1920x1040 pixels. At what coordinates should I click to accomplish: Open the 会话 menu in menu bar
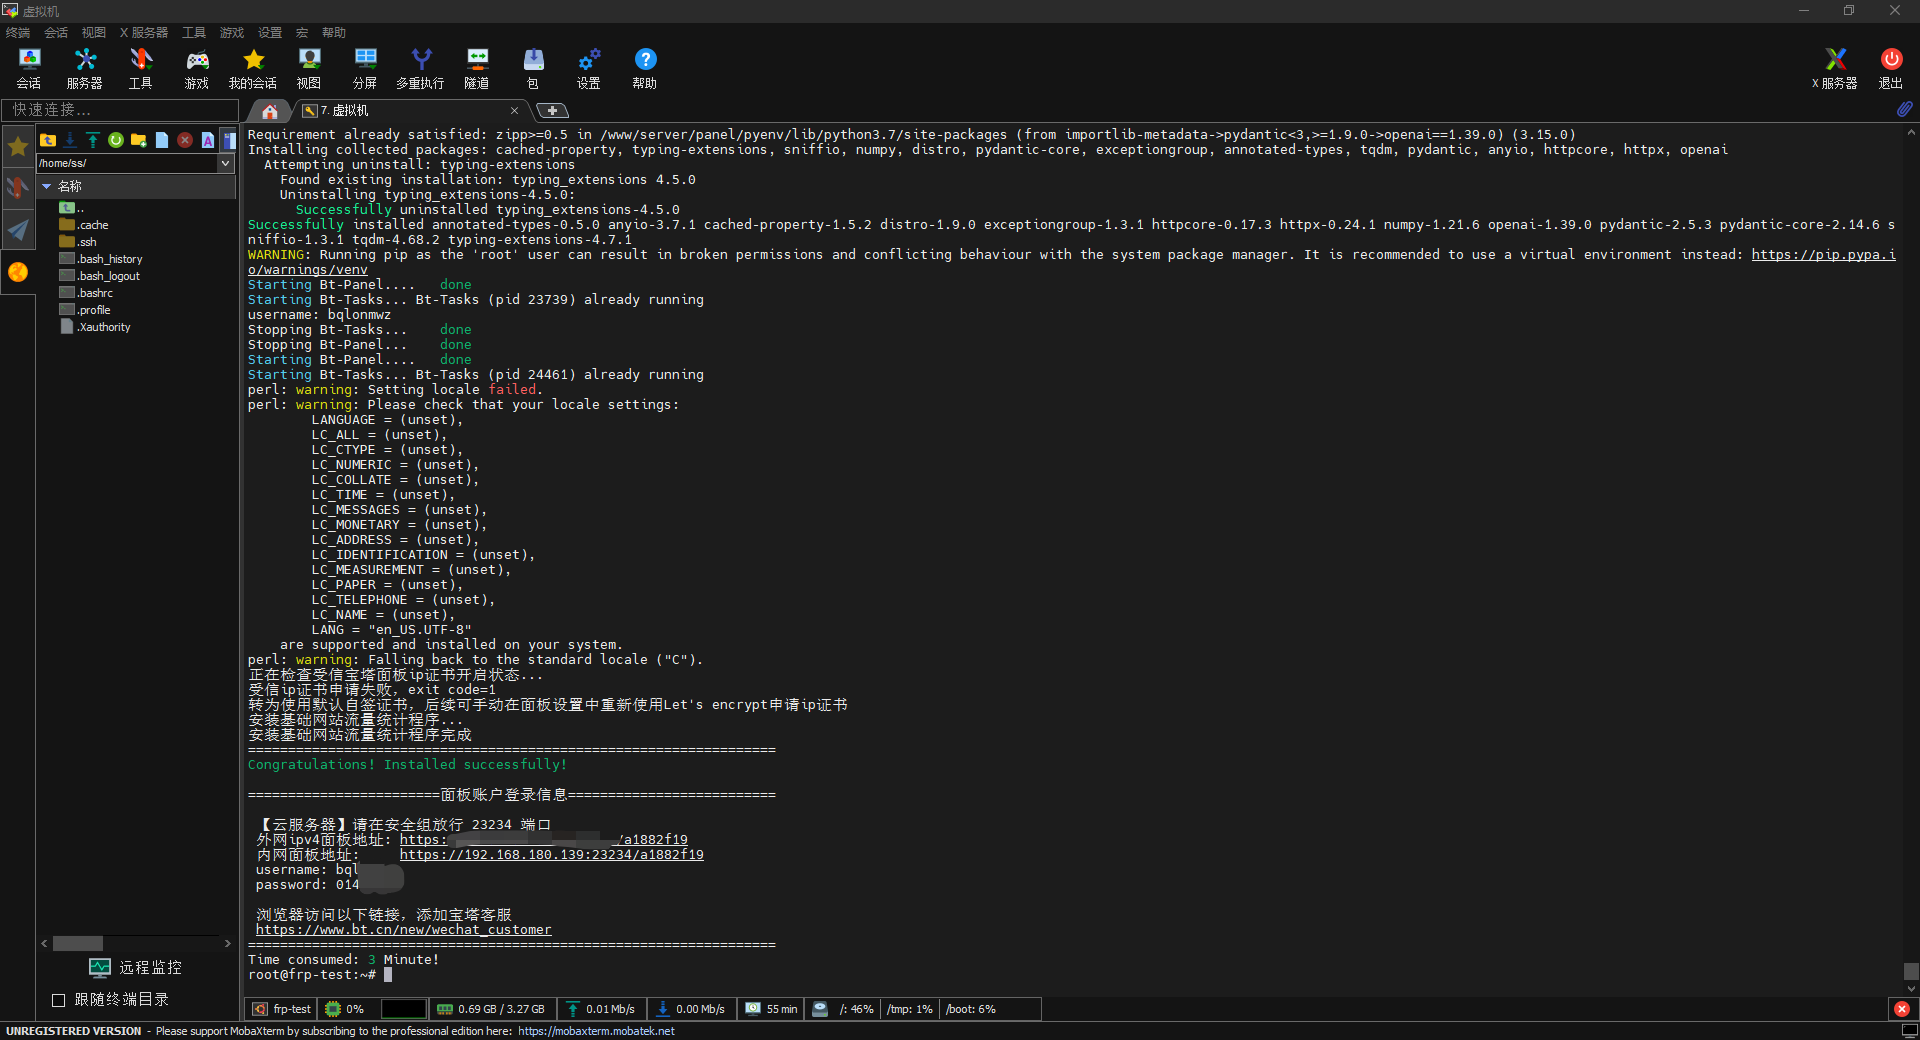56,33
